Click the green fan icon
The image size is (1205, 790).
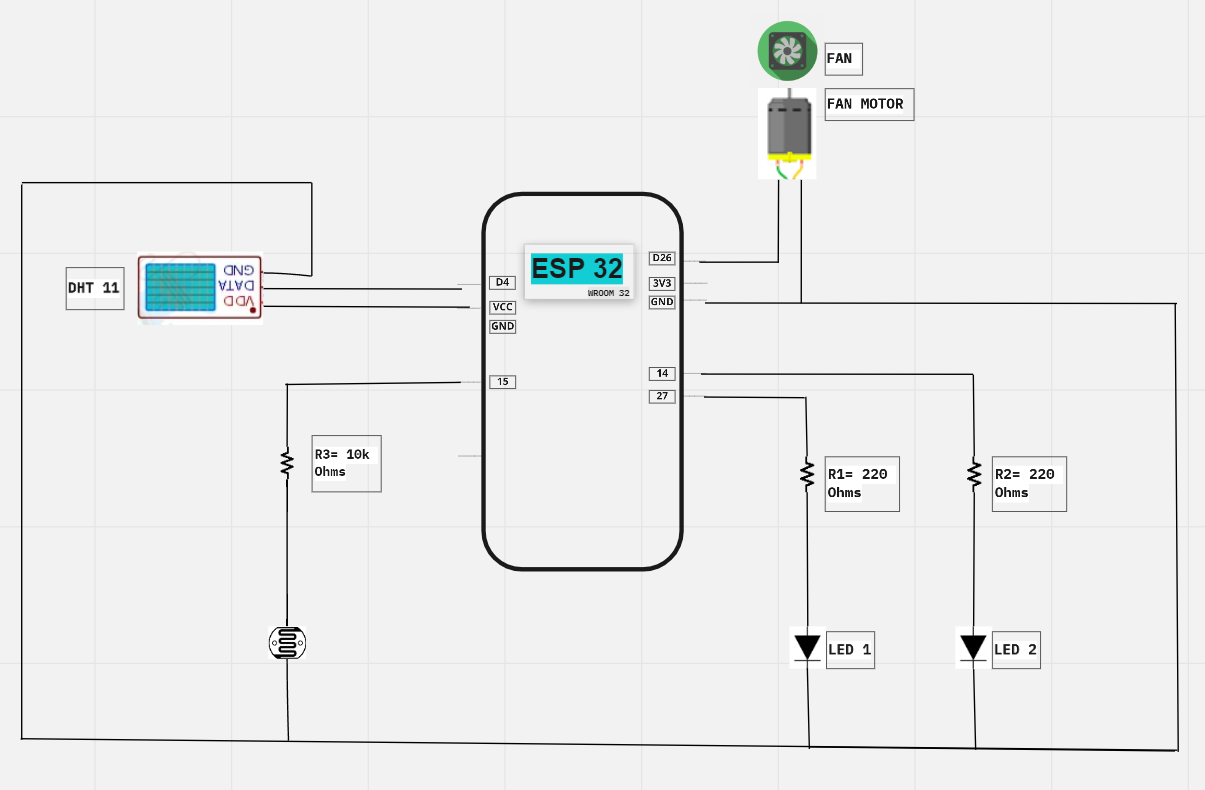tap(787, 50)
